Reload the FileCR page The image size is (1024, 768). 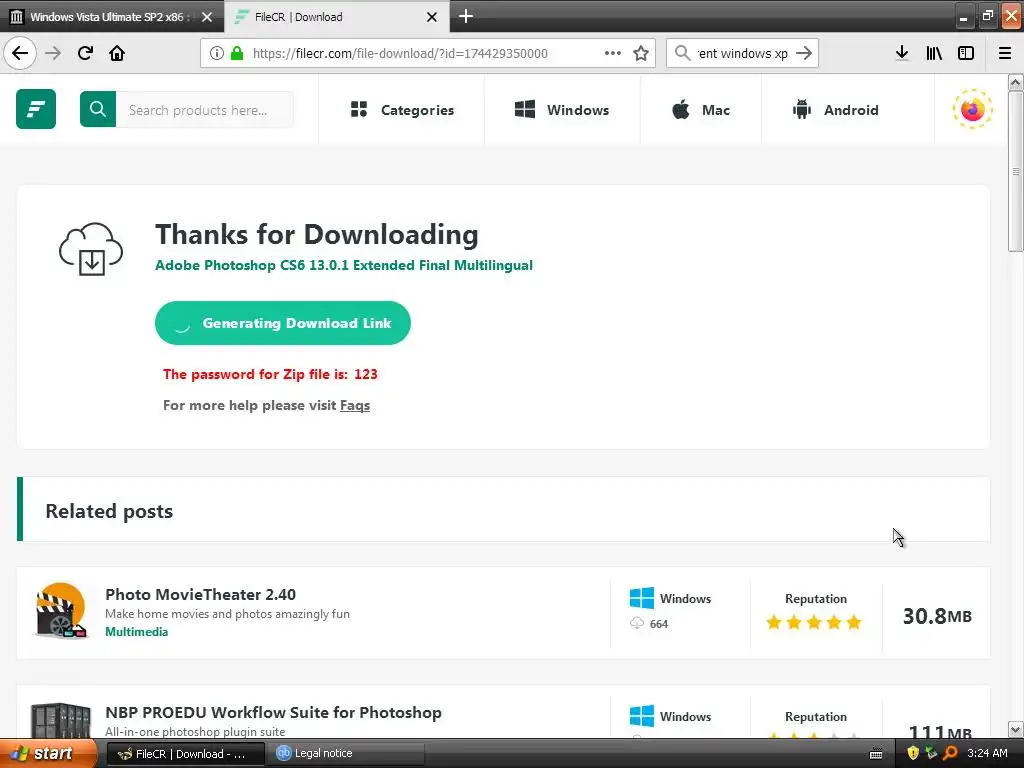(85, 53)
